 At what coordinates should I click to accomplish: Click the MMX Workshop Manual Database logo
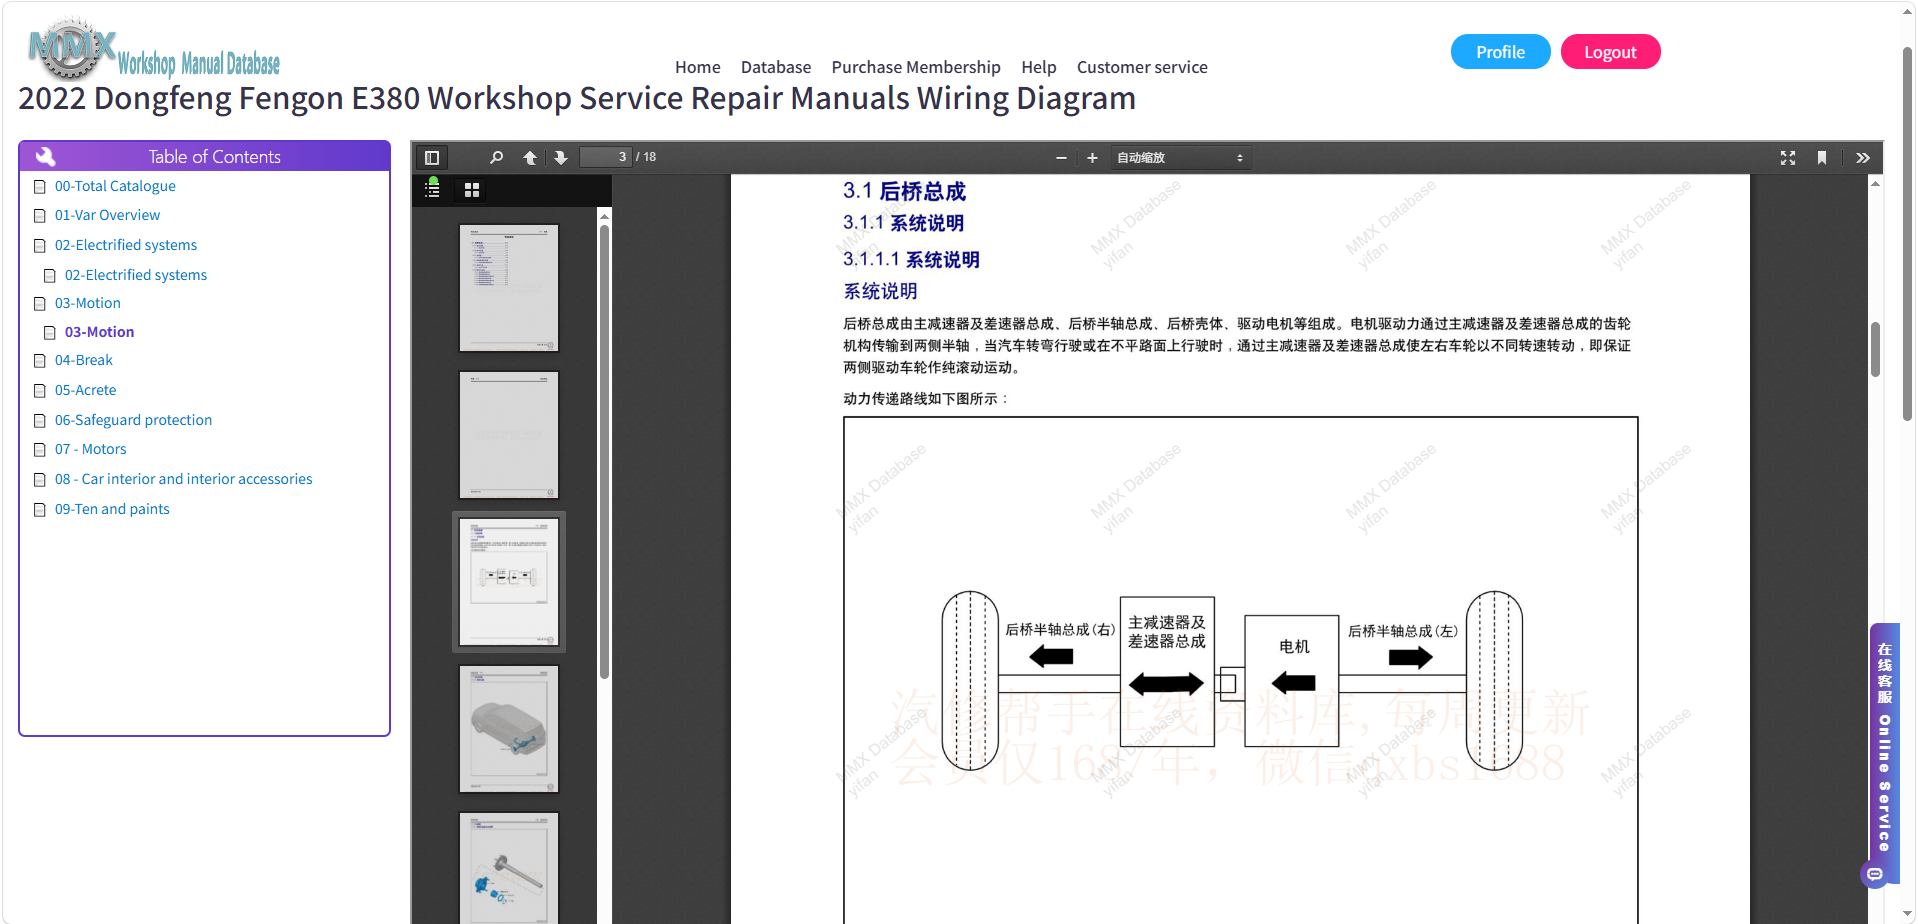(x=155, y=50)
